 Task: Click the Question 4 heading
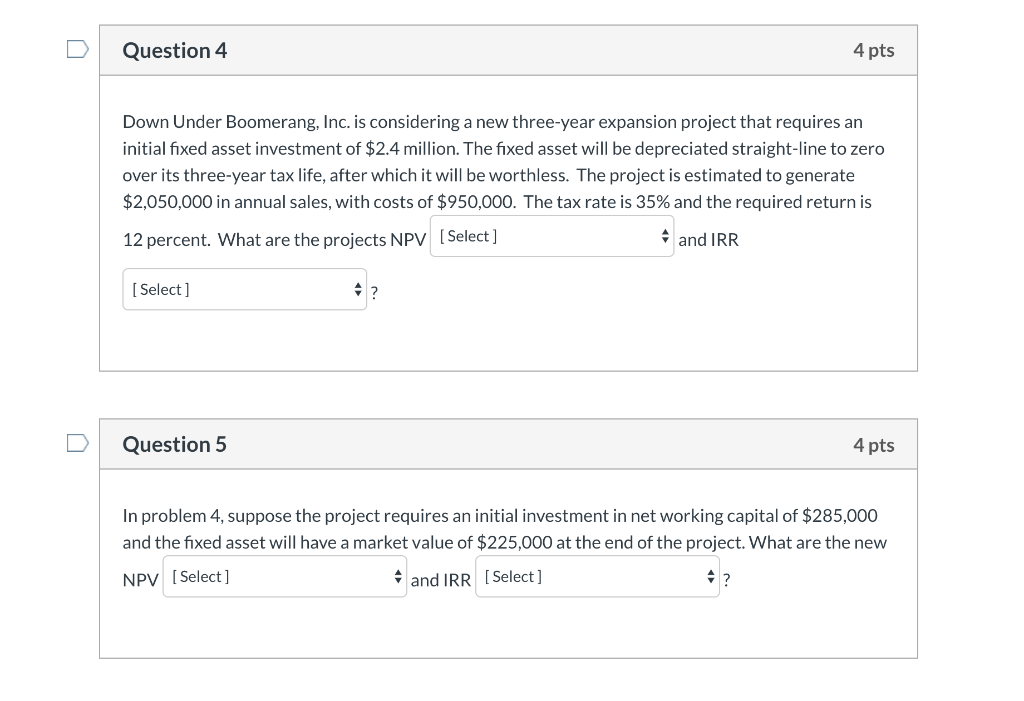point(175,50)
